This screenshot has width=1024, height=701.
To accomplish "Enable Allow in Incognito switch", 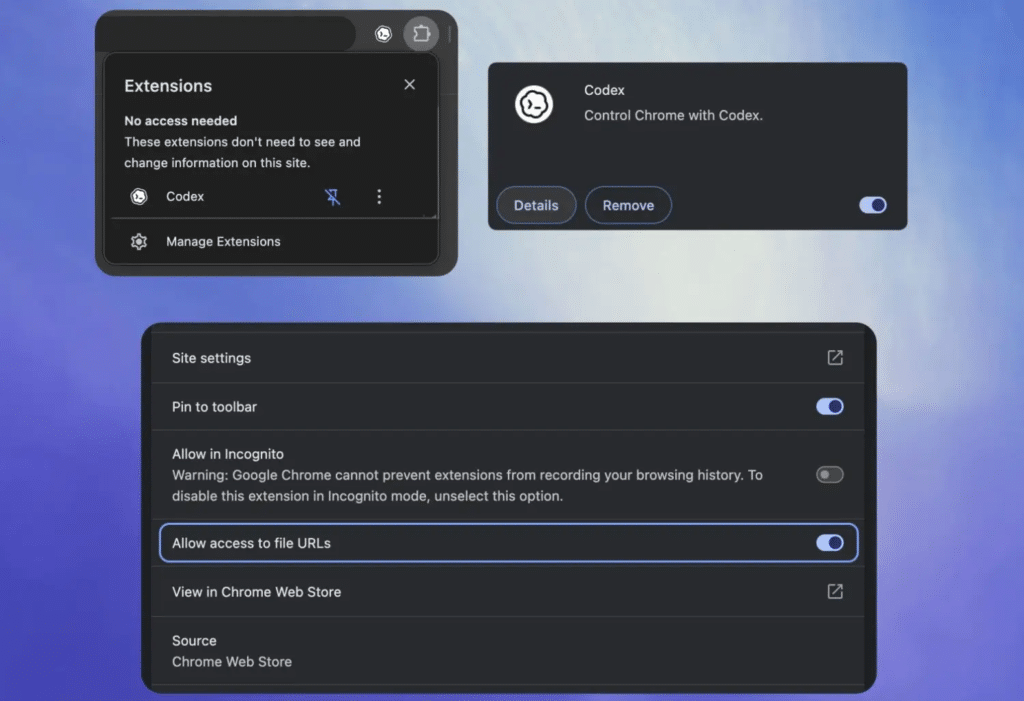I will pos(829,474).
